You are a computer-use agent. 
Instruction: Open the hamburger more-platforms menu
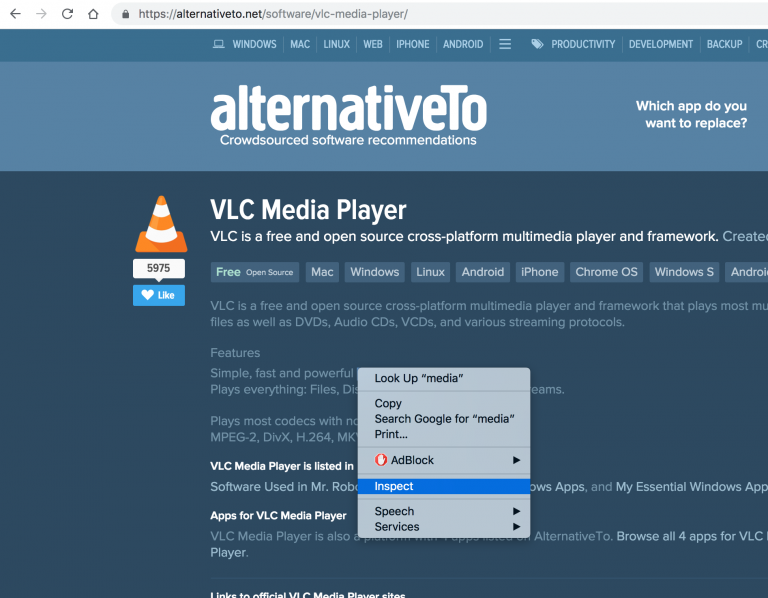coord(505,44)
